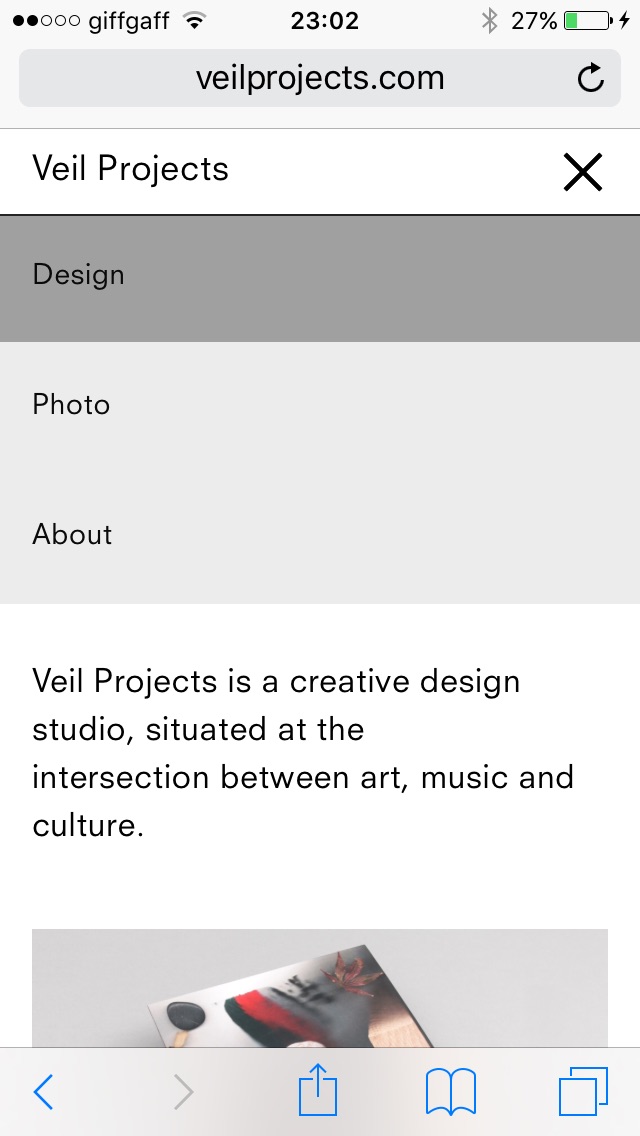Tap the Bluetooth status icon
Screen dimensions: 640x1136
[x=489, y=20]
